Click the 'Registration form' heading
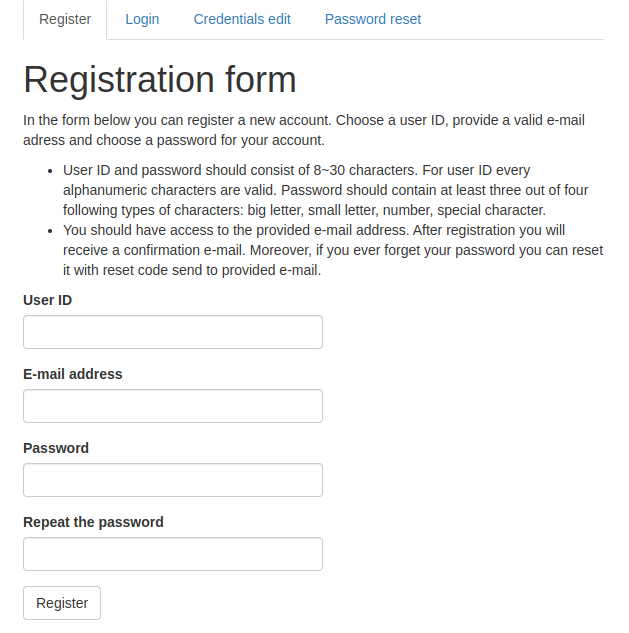 pyautogui.click(x=160, y=80)
